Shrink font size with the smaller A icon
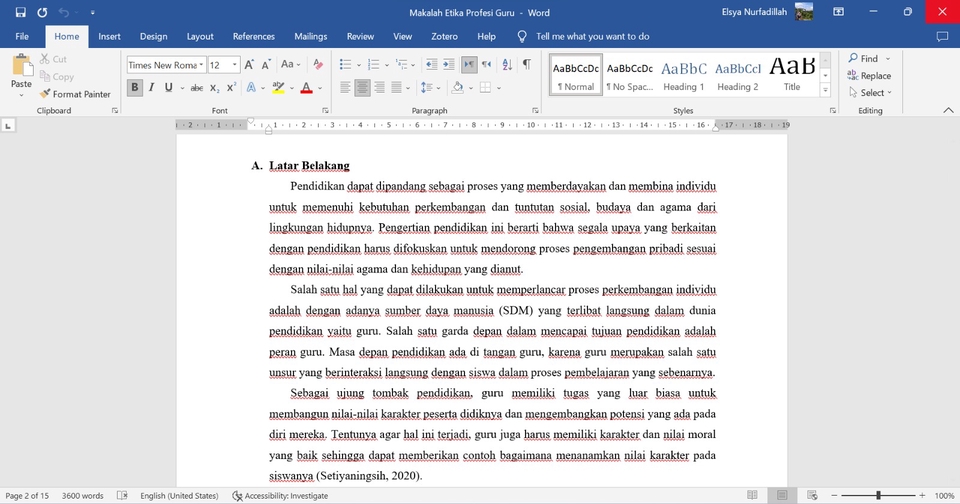 click(x=266, y=64)
